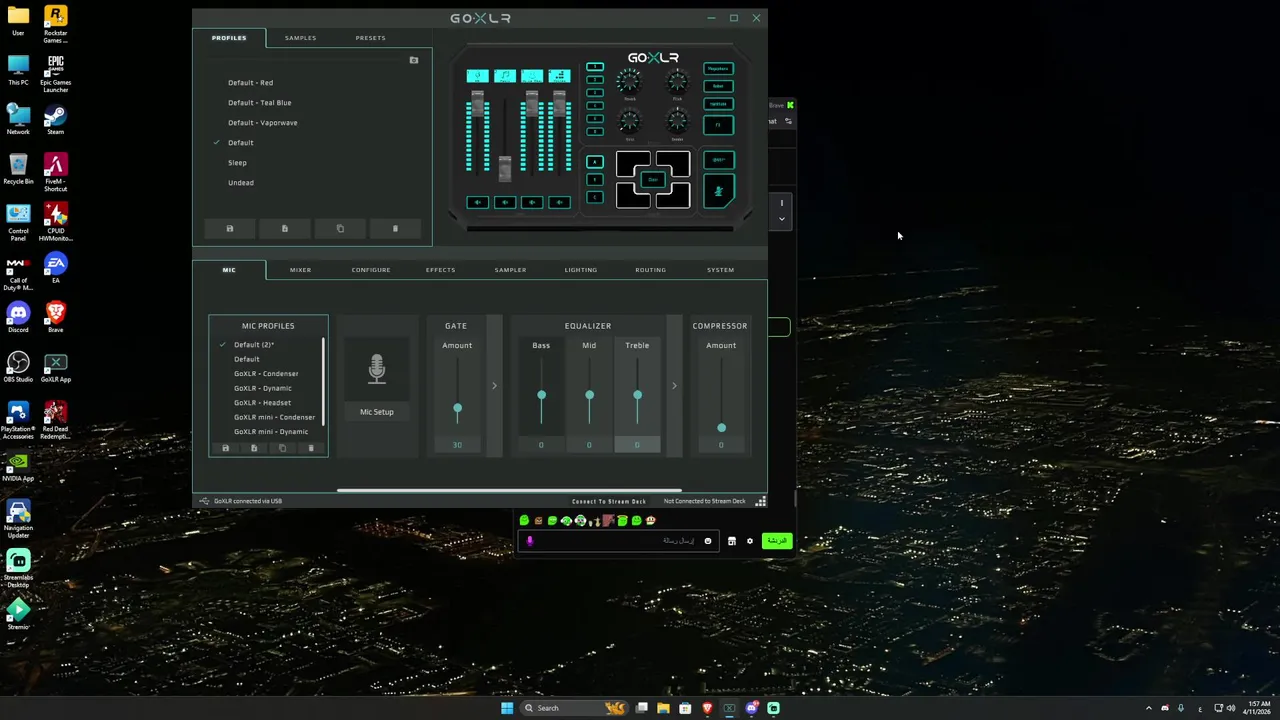
Task: Click the delete profile icon in Profiles panel
Action: 395,229
